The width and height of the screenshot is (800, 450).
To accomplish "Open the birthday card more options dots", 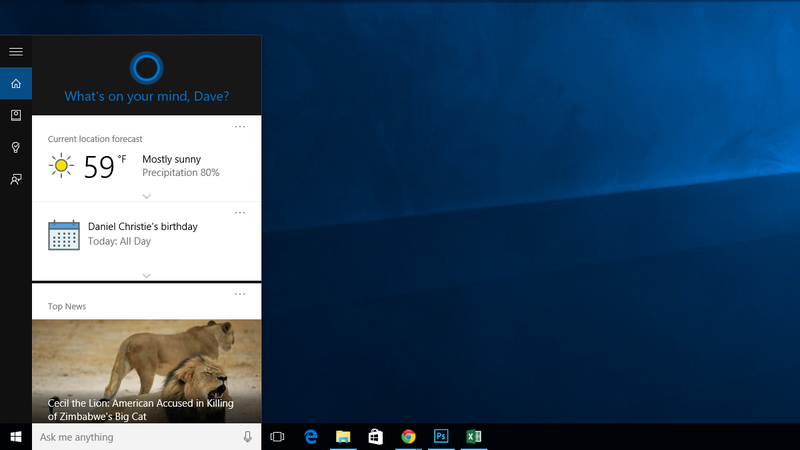I will [x=240, y=213].
